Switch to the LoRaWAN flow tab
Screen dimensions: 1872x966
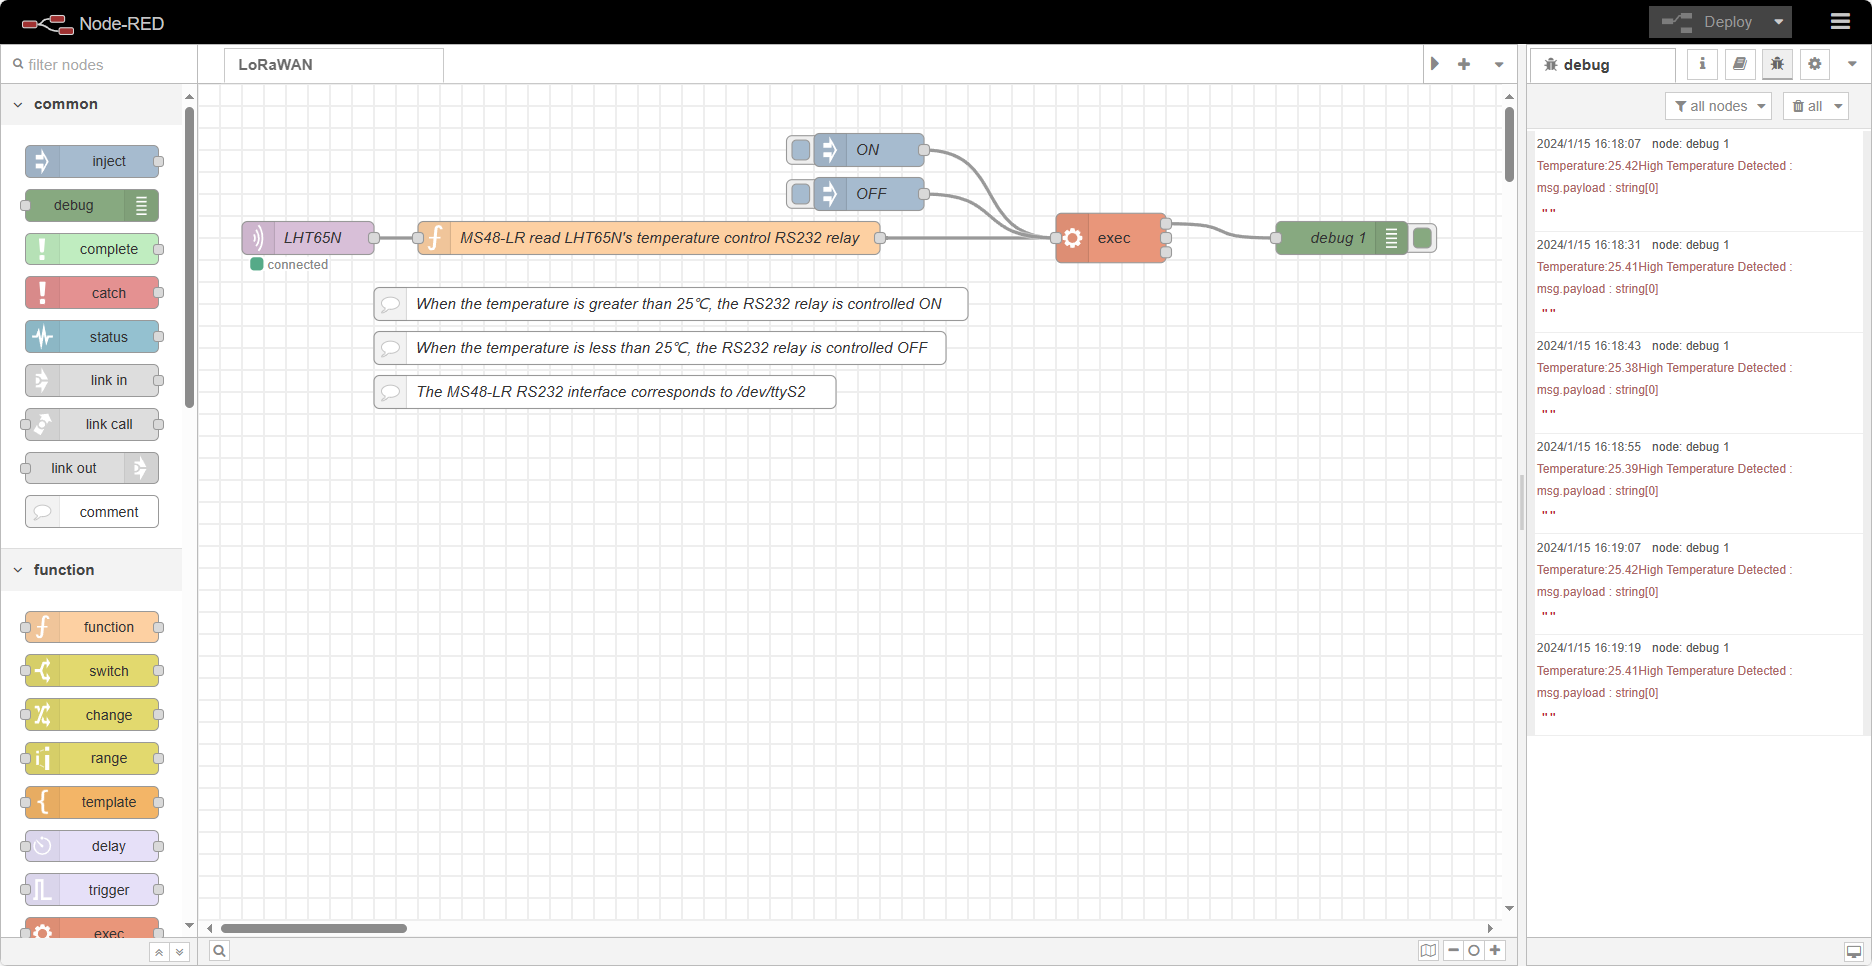[x=334, y=65]
